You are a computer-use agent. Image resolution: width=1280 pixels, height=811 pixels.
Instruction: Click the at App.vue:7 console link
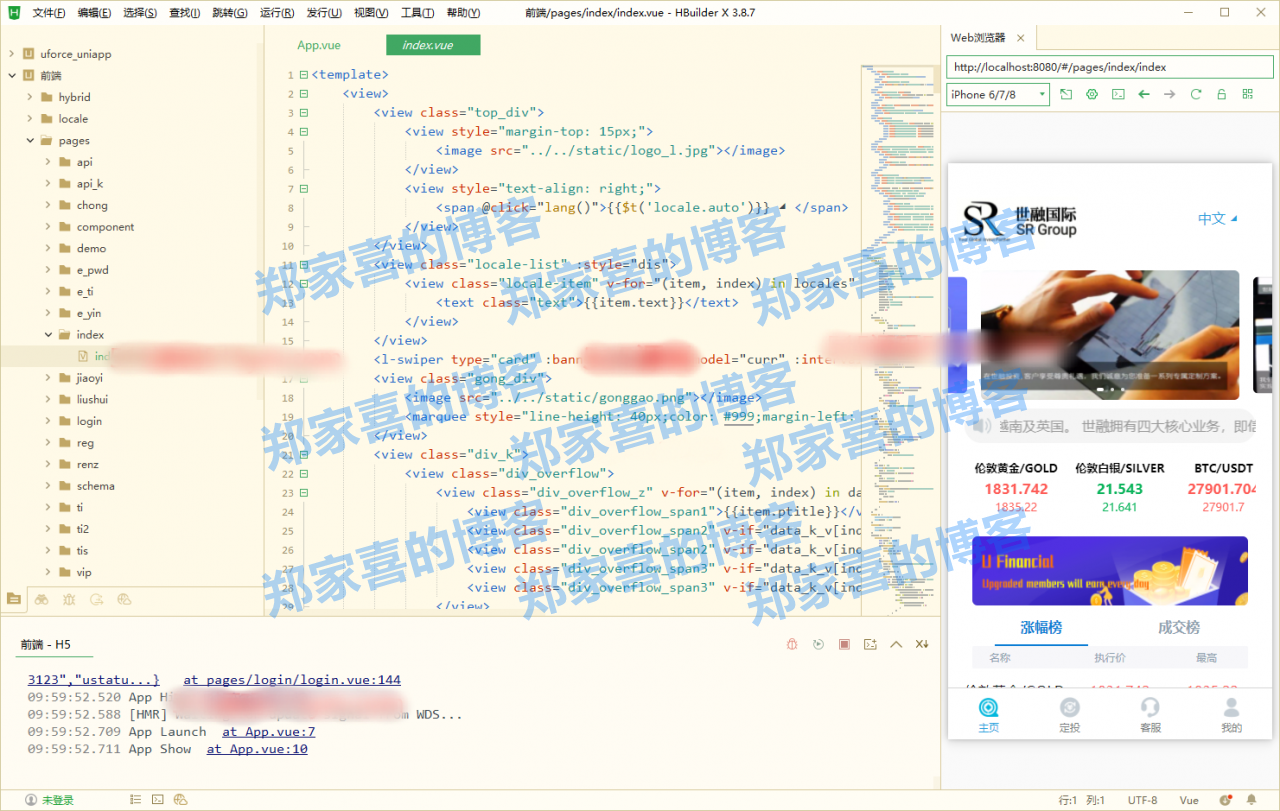click(268, 732)
